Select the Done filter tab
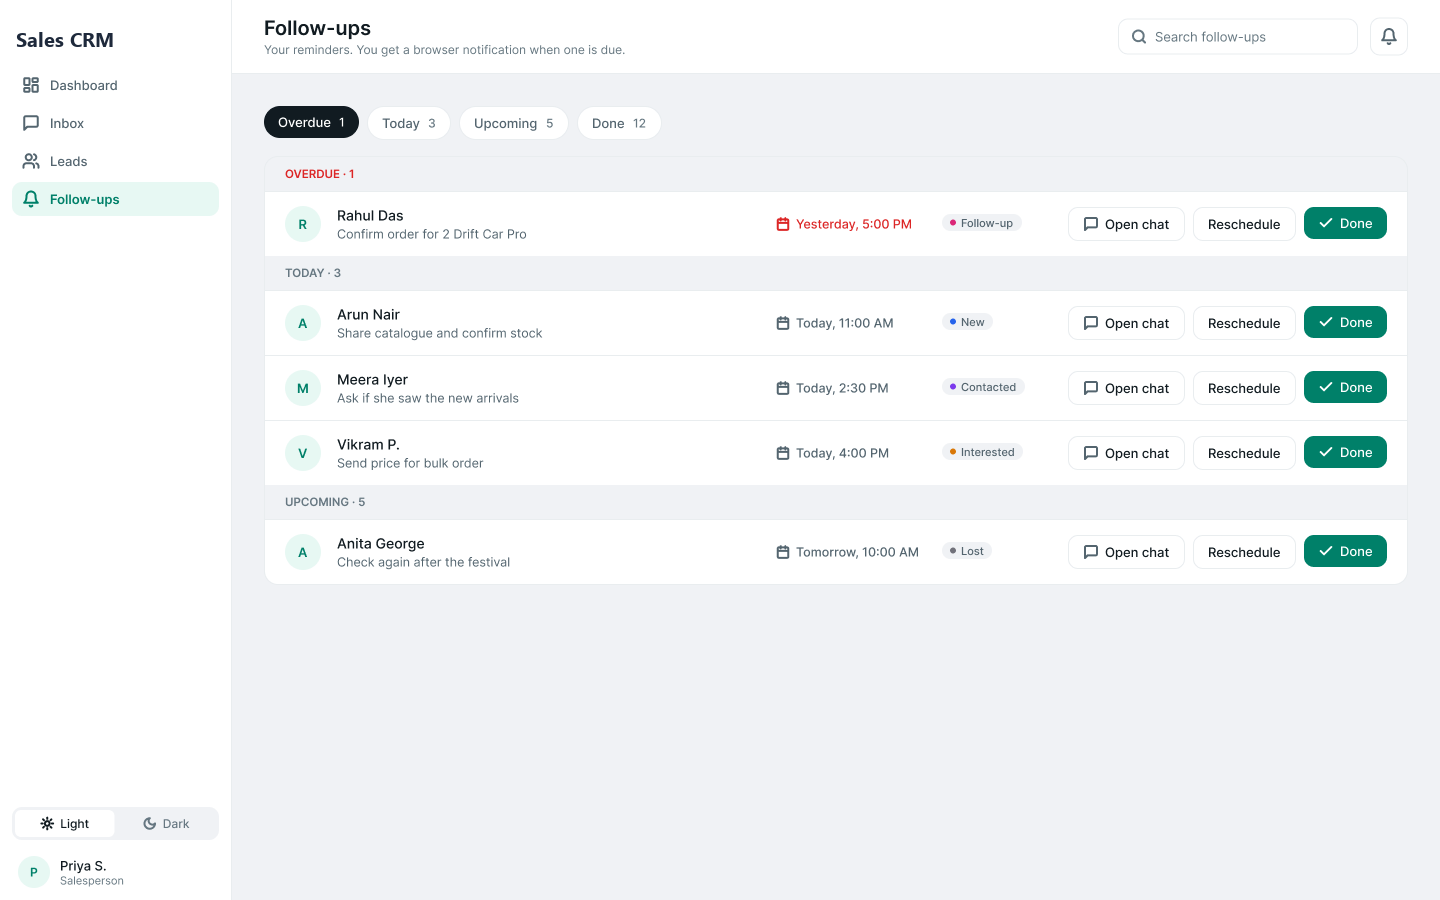This screenshot has height=900, width=1440. click(619, 123)
